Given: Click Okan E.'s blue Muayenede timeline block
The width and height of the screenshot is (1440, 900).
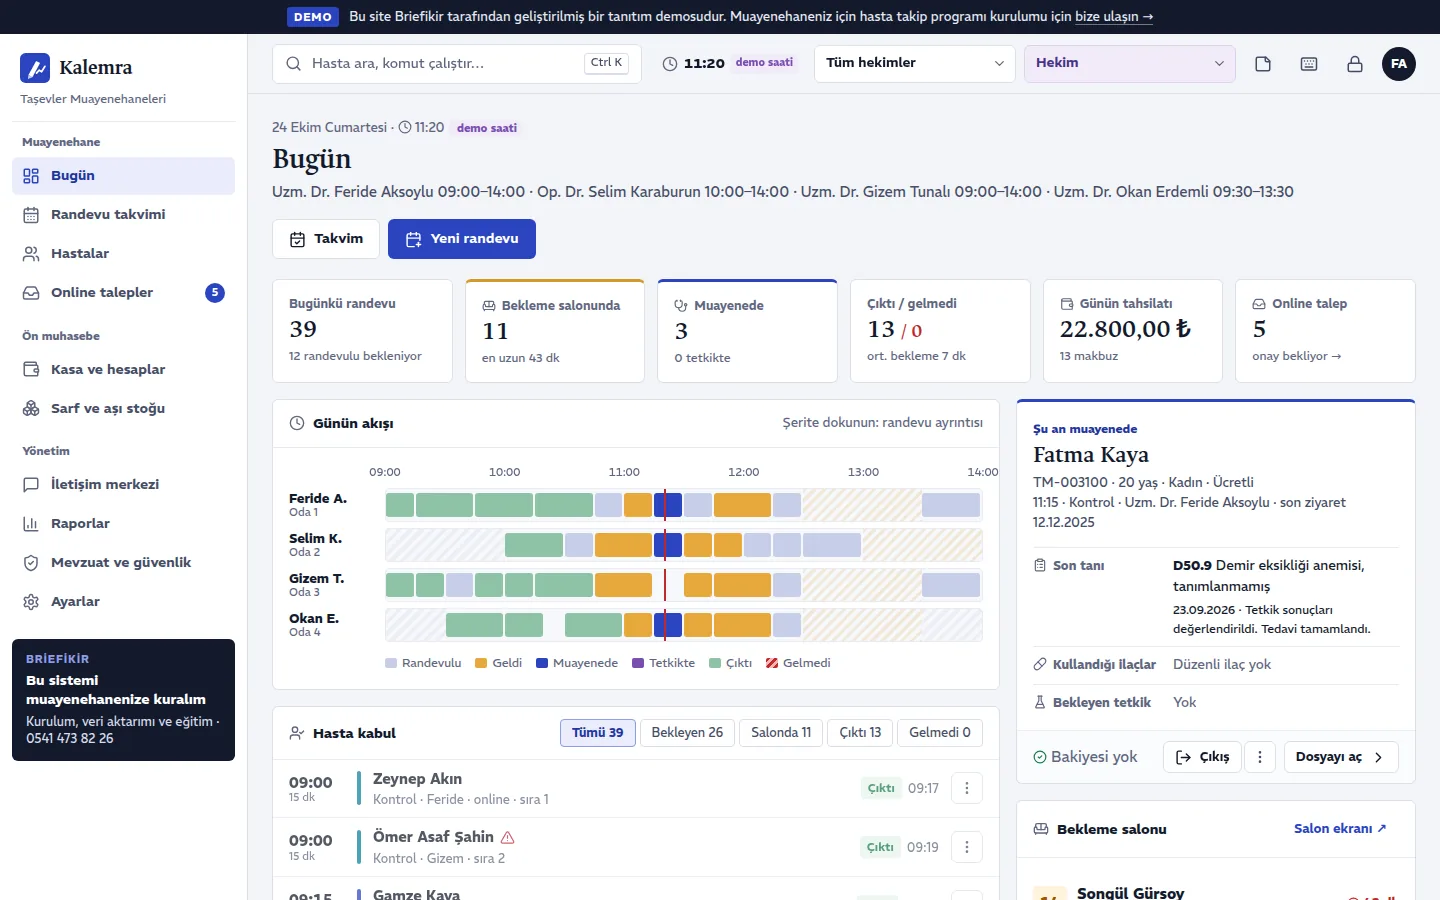Looking at the screenshot, I should tap(668, 626).
